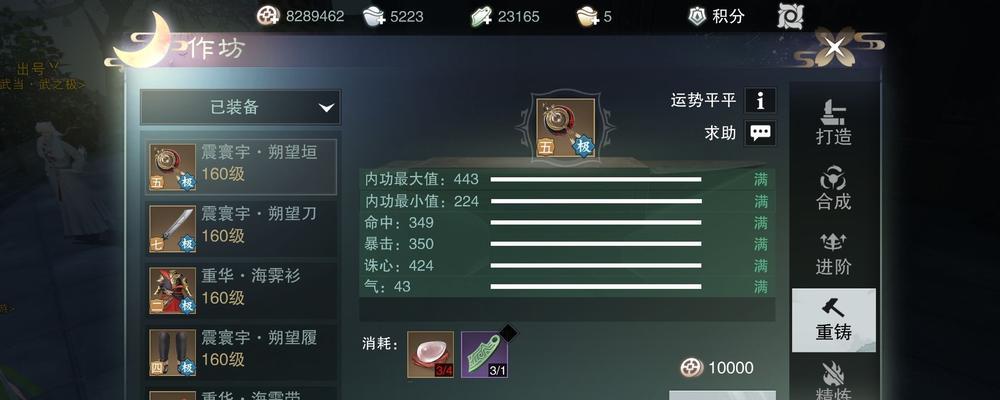The height and width of the screenshot is (400, 1000).
Task: Switch to the 合成 synthesis tab
Action: 834,188
